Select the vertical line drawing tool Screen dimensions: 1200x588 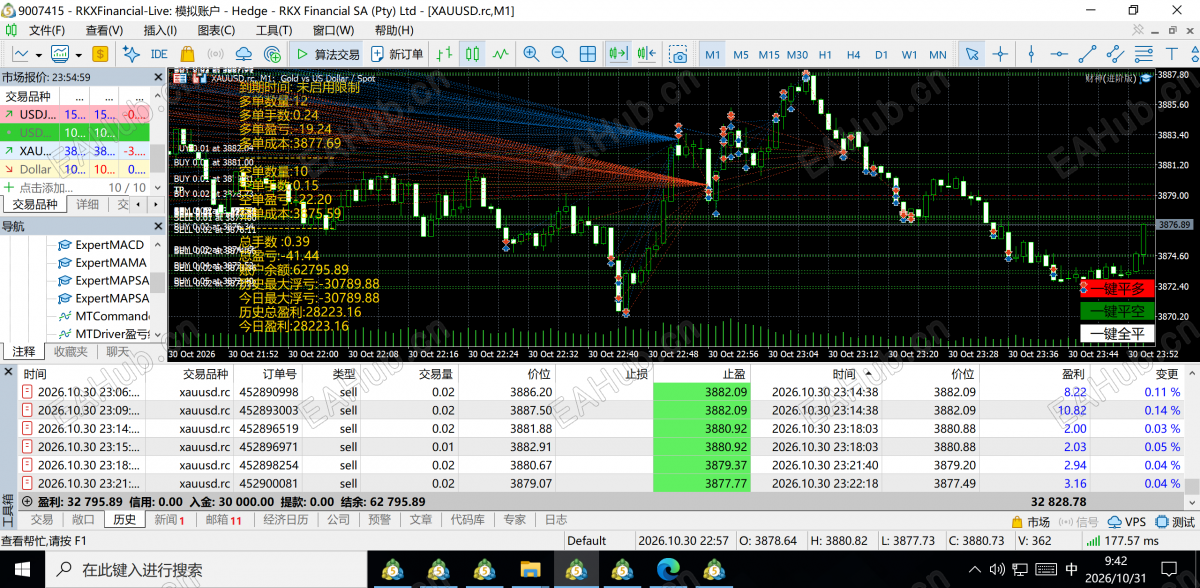(x=1029, y=54)
